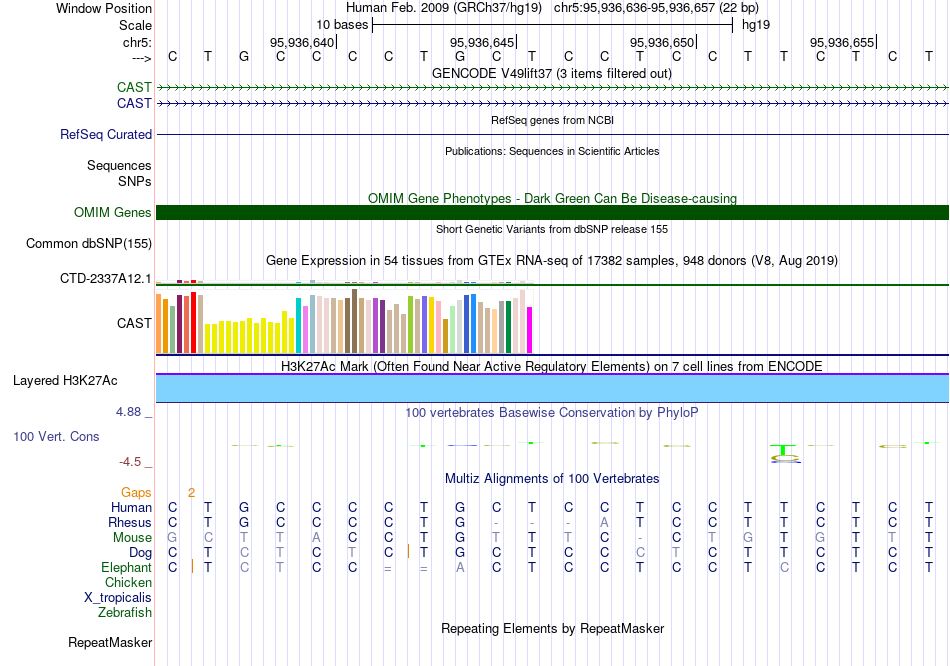Screen dimensions: 950x666
Task: Click the Zebrafish species label
Action: coord(125,612)
